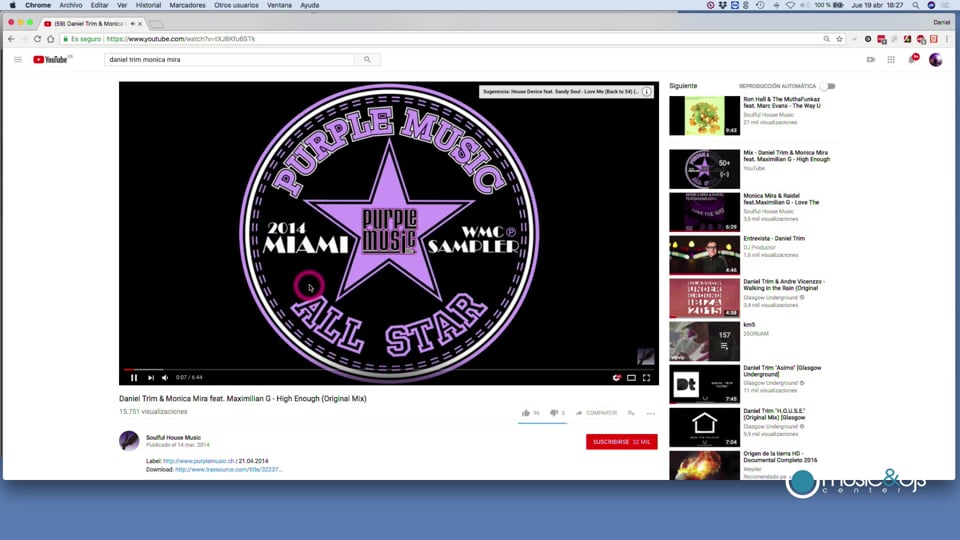
Task: Open the suggestion card info icon
Action: pyautogui.click(x=647, y=92)
